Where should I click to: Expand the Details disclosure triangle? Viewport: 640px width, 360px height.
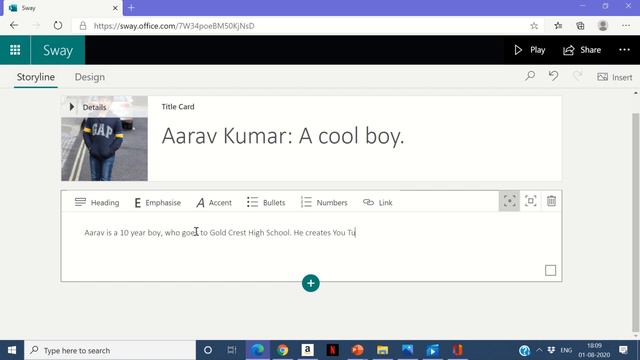[x=72, y=107]
